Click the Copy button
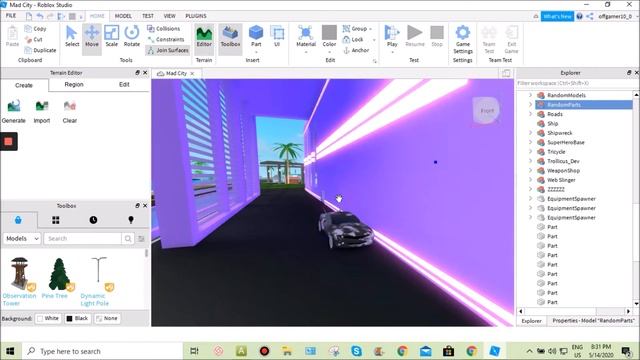Screen dimensions: 640x360 36,29
